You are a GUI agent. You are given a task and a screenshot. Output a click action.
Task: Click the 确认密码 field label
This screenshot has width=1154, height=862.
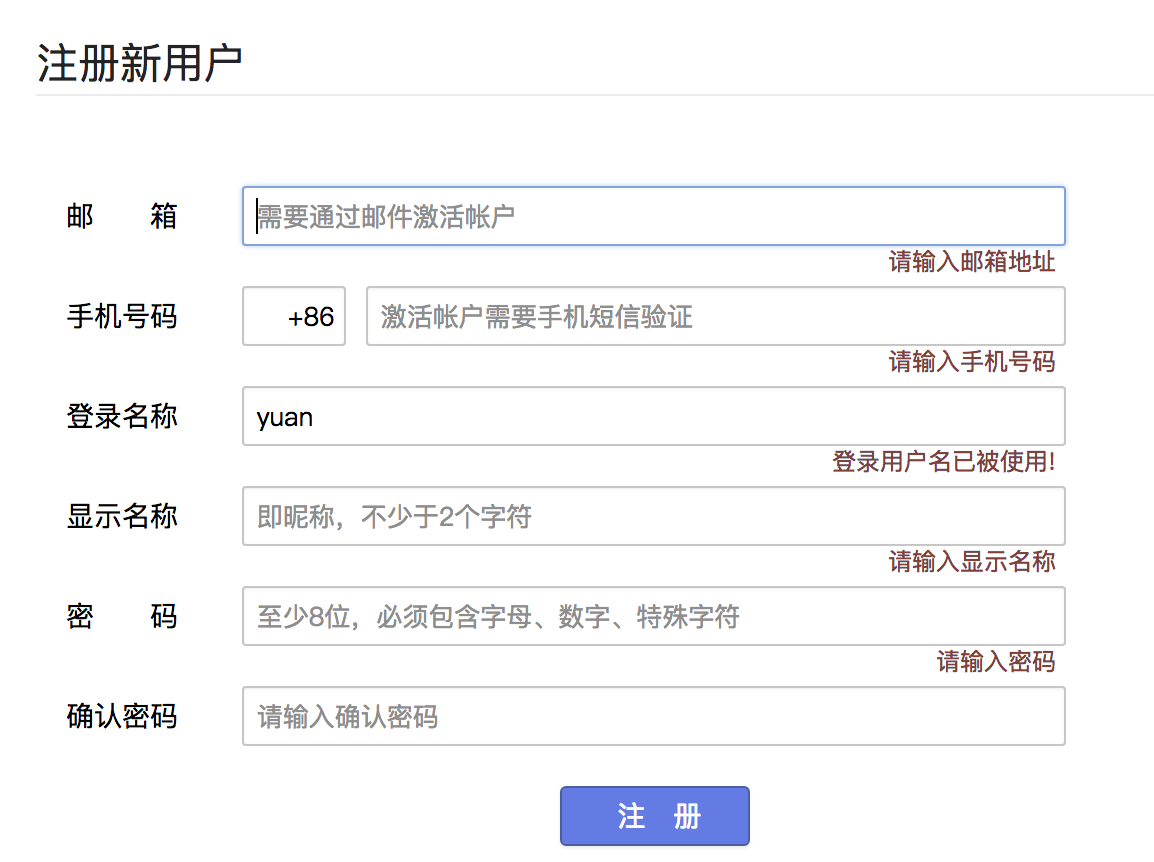point(122,716)
